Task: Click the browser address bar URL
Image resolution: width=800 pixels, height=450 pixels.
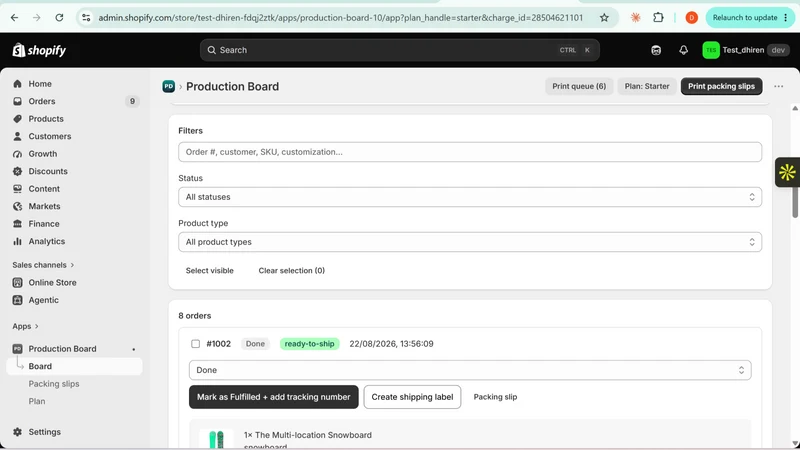Action: point(340,17)
